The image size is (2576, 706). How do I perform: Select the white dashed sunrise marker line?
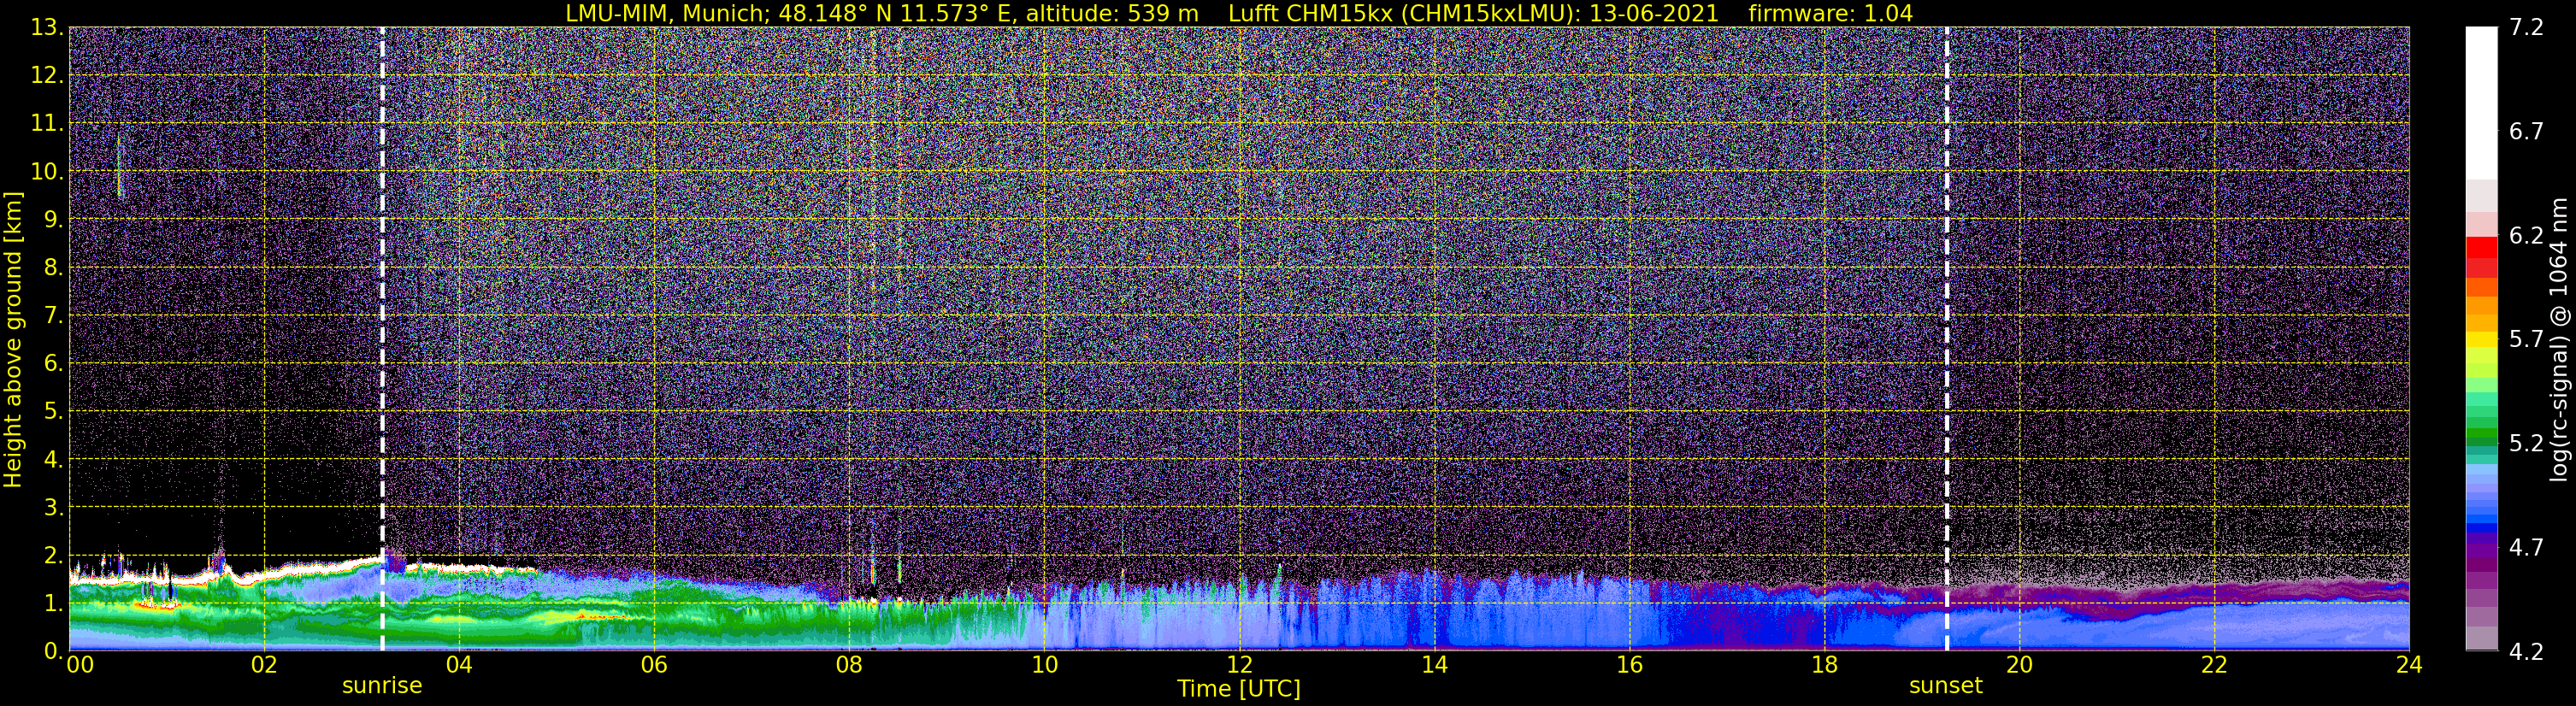382,339
